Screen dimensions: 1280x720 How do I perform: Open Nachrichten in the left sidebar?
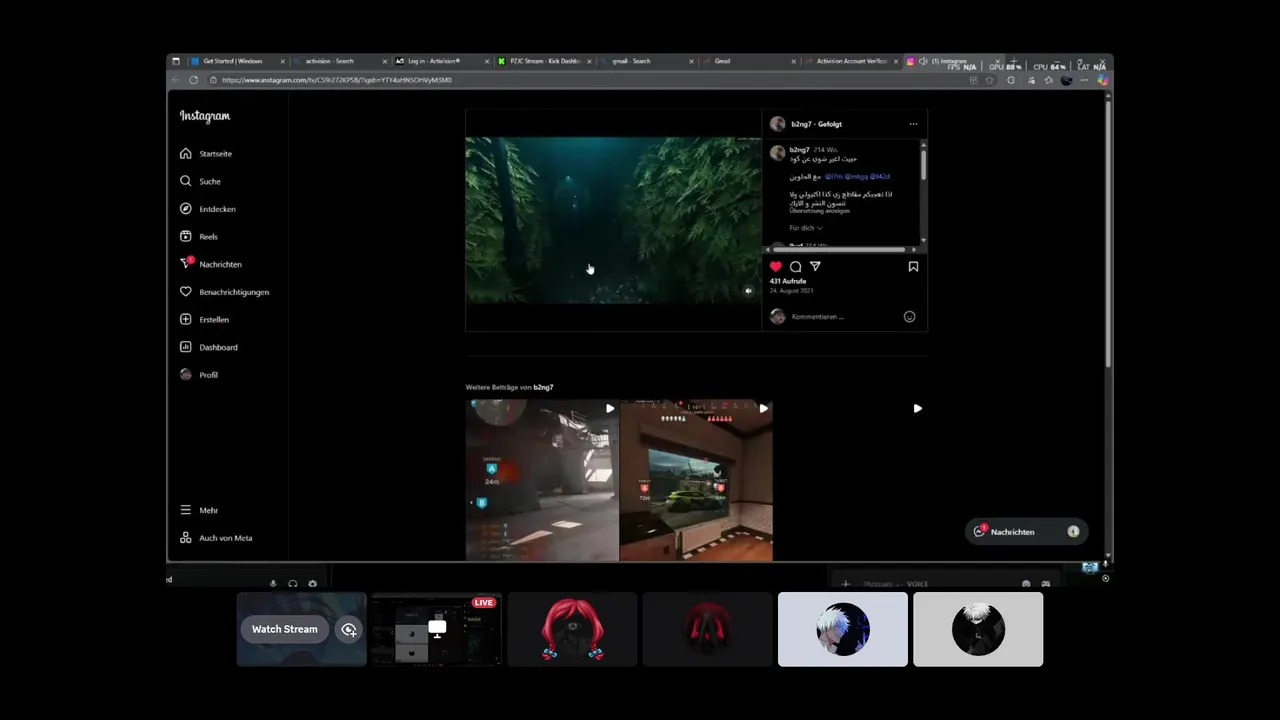pyautogui.click(x=211, y=264)
